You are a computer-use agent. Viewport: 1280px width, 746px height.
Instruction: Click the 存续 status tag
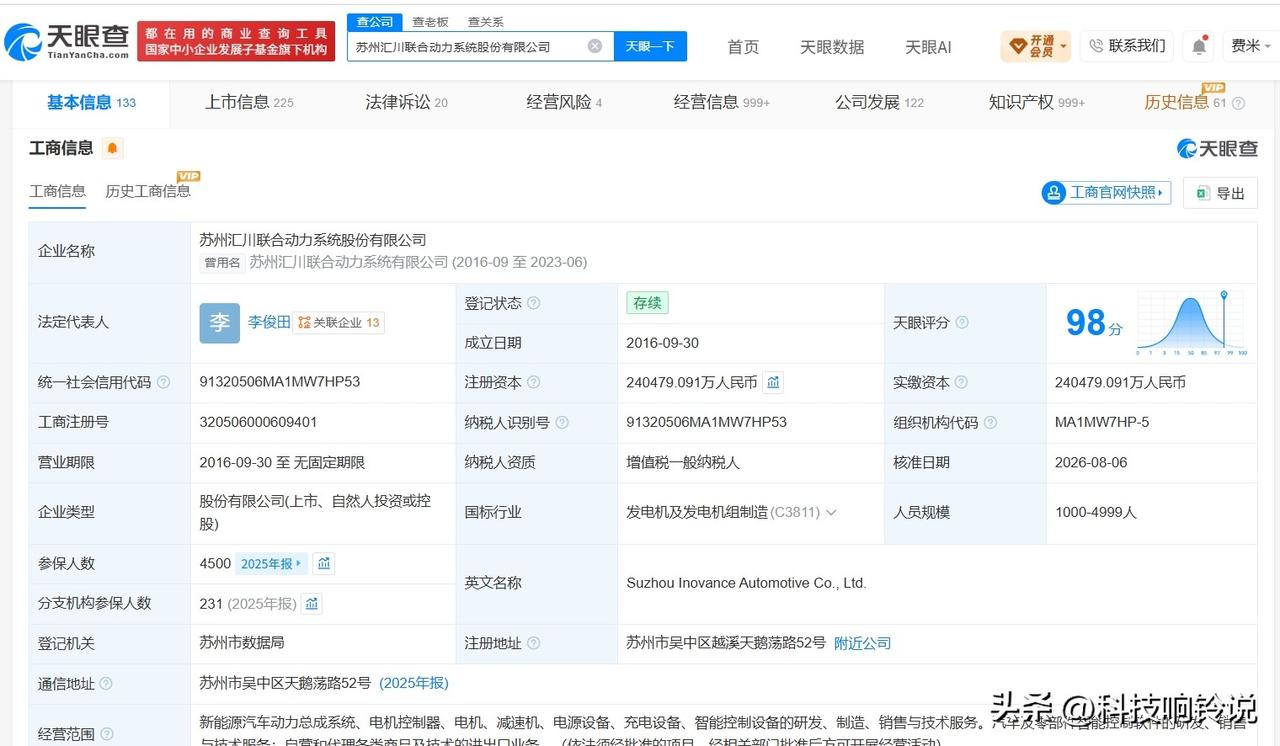(647, 303)
